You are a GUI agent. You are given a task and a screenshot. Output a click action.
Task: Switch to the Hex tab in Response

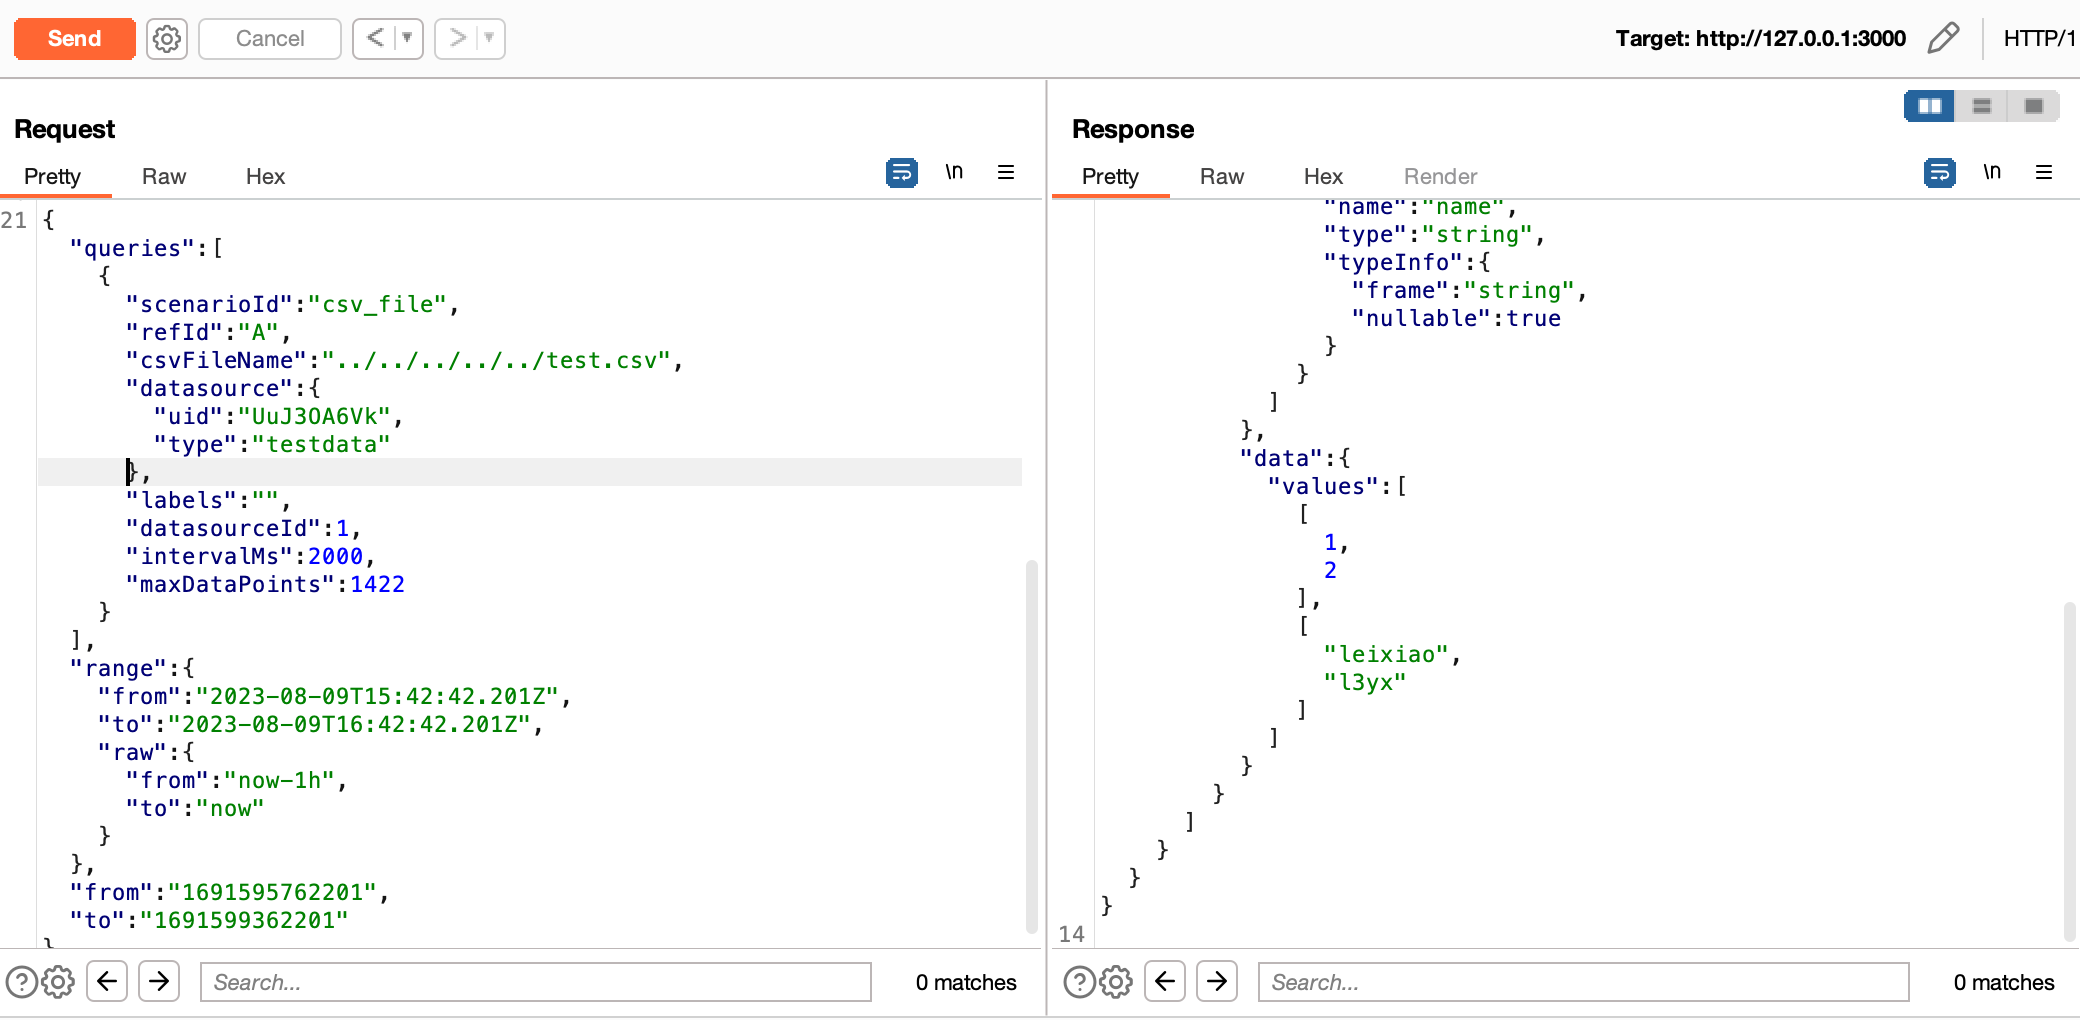1322,176
